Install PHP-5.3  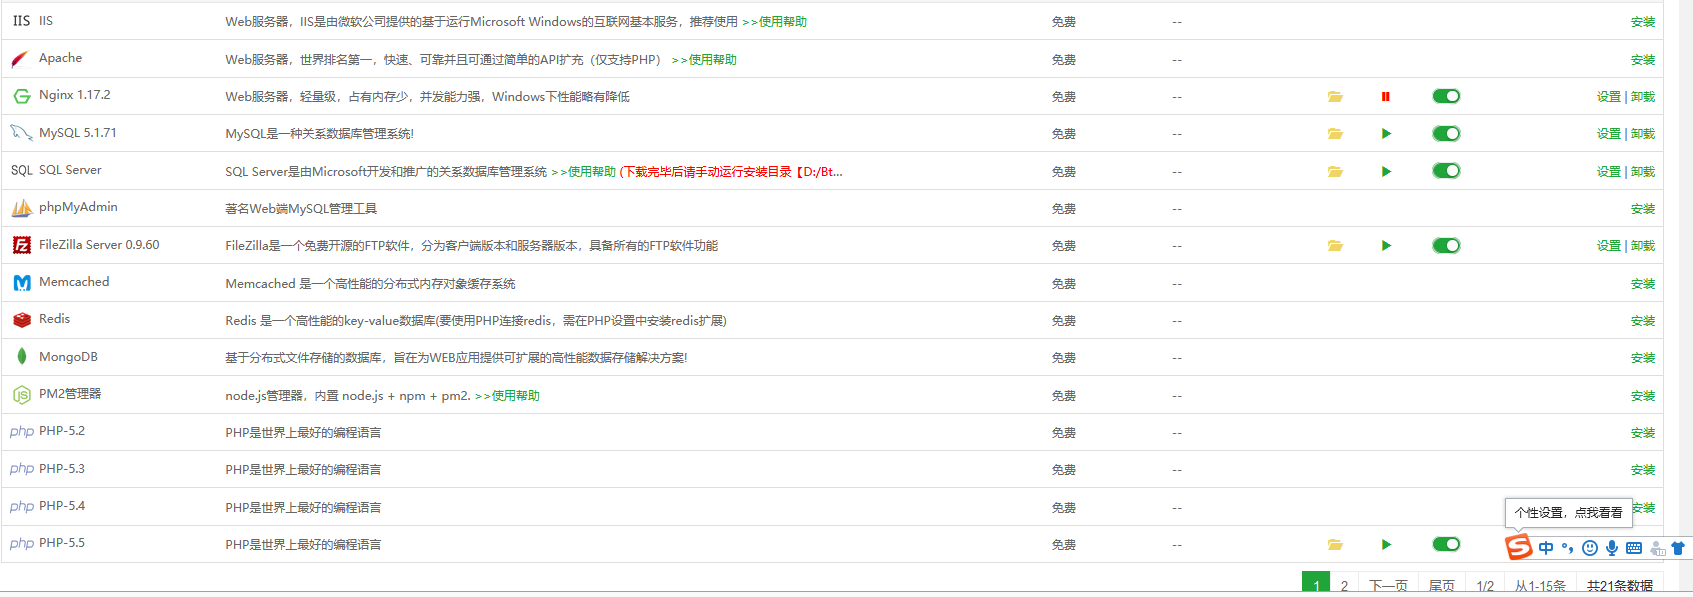[x=1643, y=470]
